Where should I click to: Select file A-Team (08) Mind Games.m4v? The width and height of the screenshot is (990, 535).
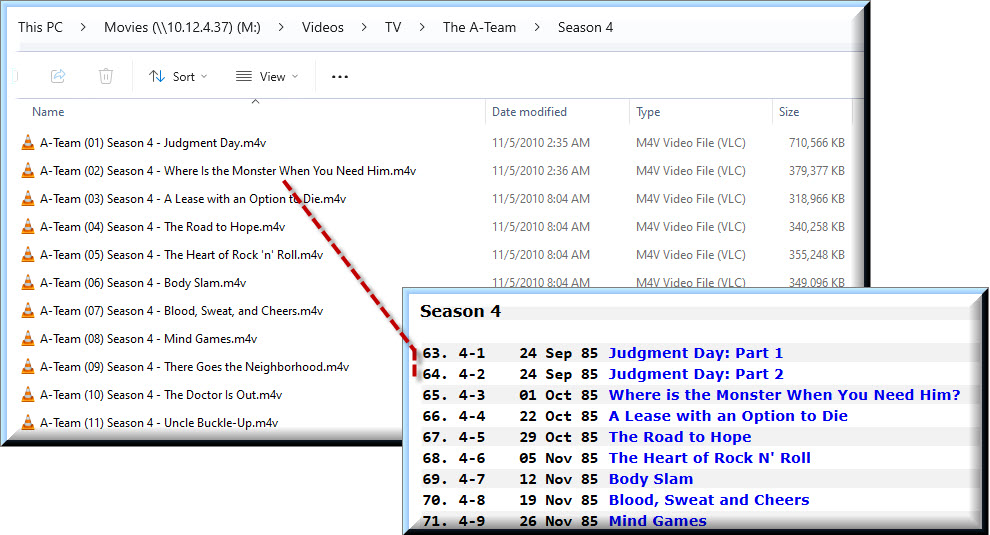(148, 339)
